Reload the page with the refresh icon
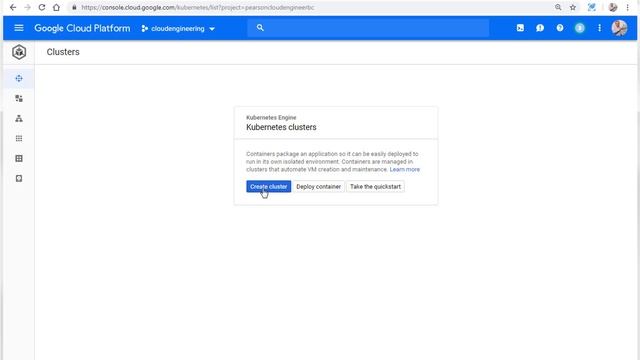The image size is (640, 360). click(42, 7)
